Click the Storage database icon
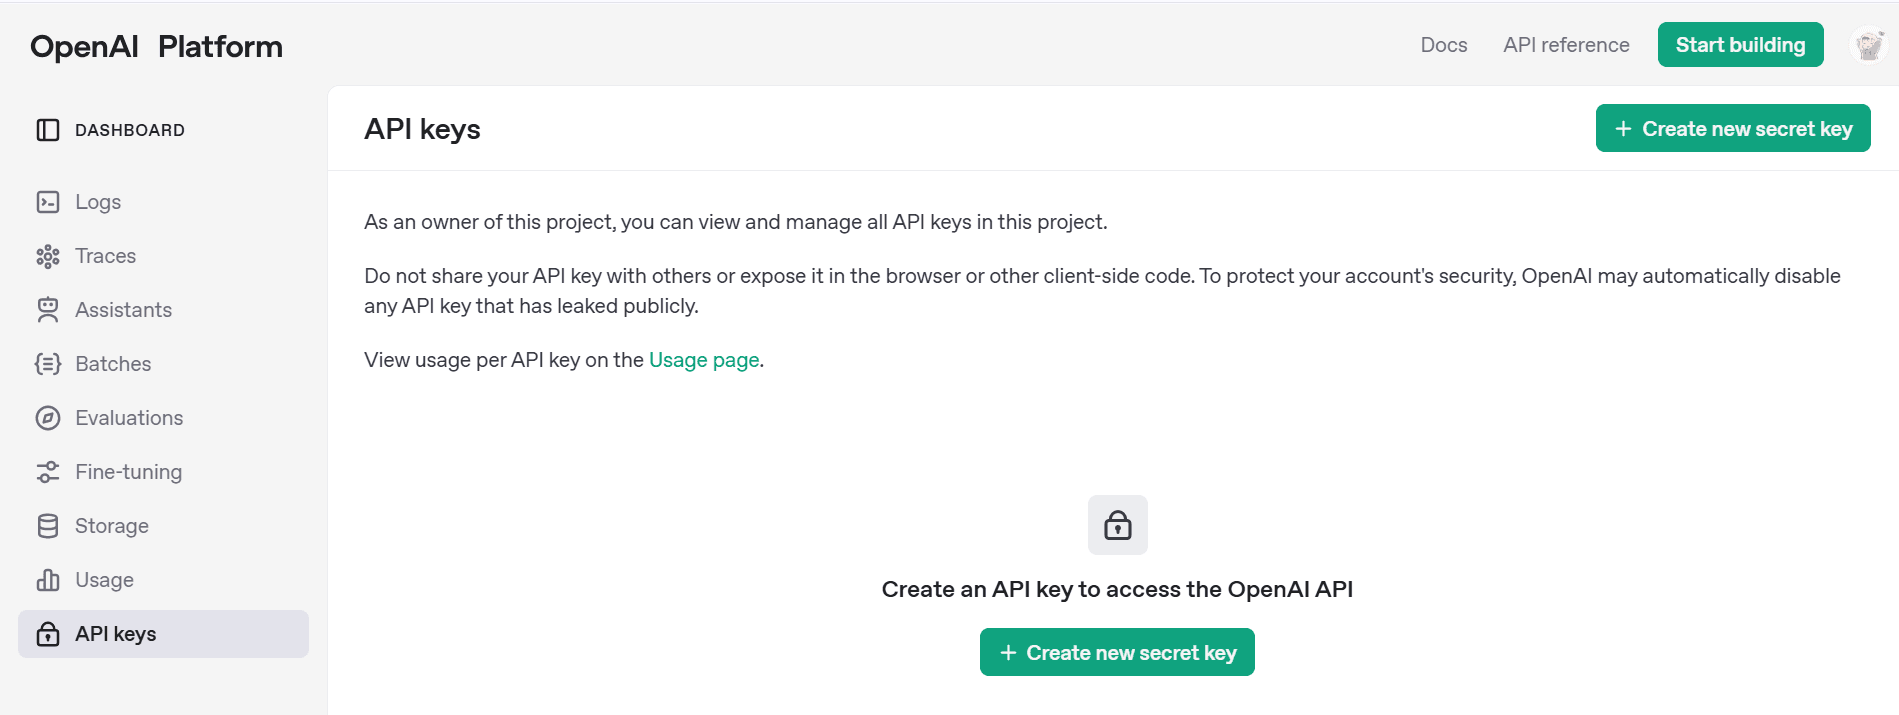 [x=48, y=526]
